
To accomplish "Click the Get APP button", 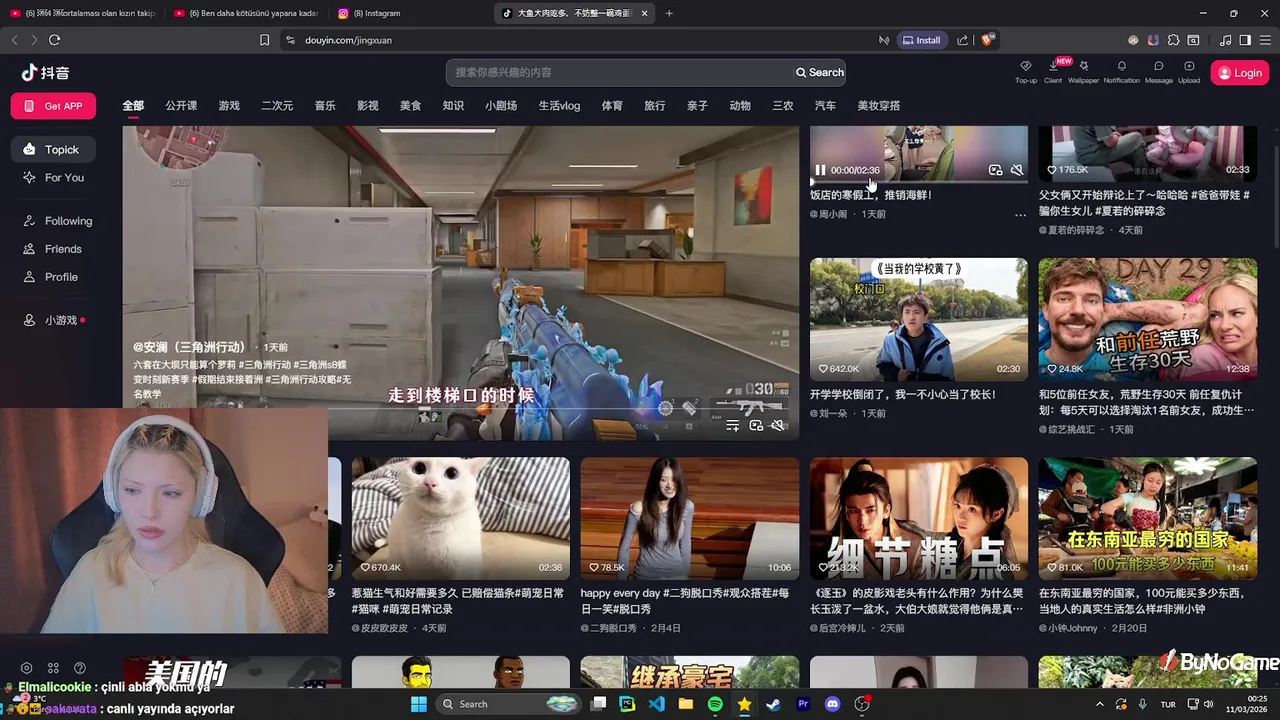I will pyautogui.click(x=53, y=106).
